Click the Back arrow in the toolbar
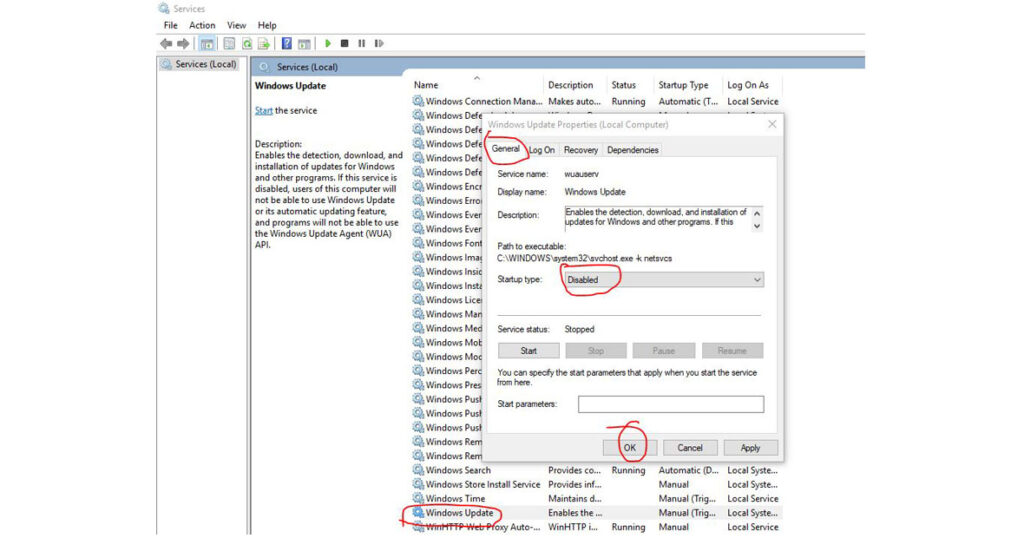1024x545 pixels. (x=166, y=44)
